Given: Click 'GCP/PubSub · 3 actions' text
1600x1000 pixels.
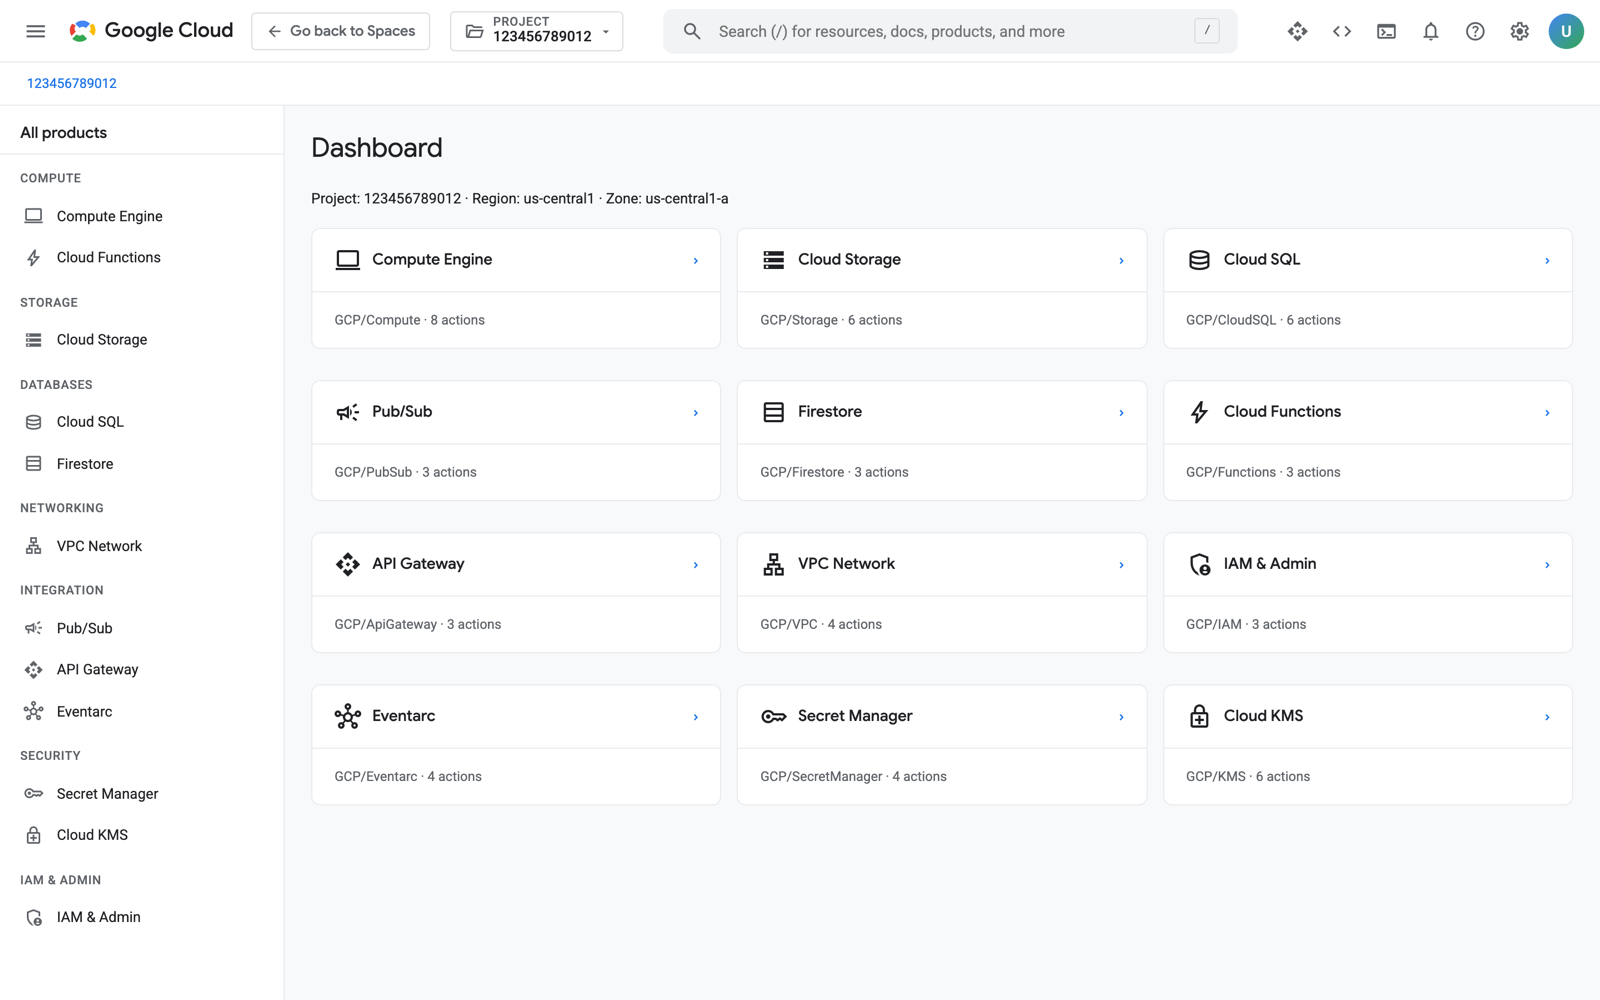Looking at the screenshot, I should pyautogui.click(x=405, y=472).
